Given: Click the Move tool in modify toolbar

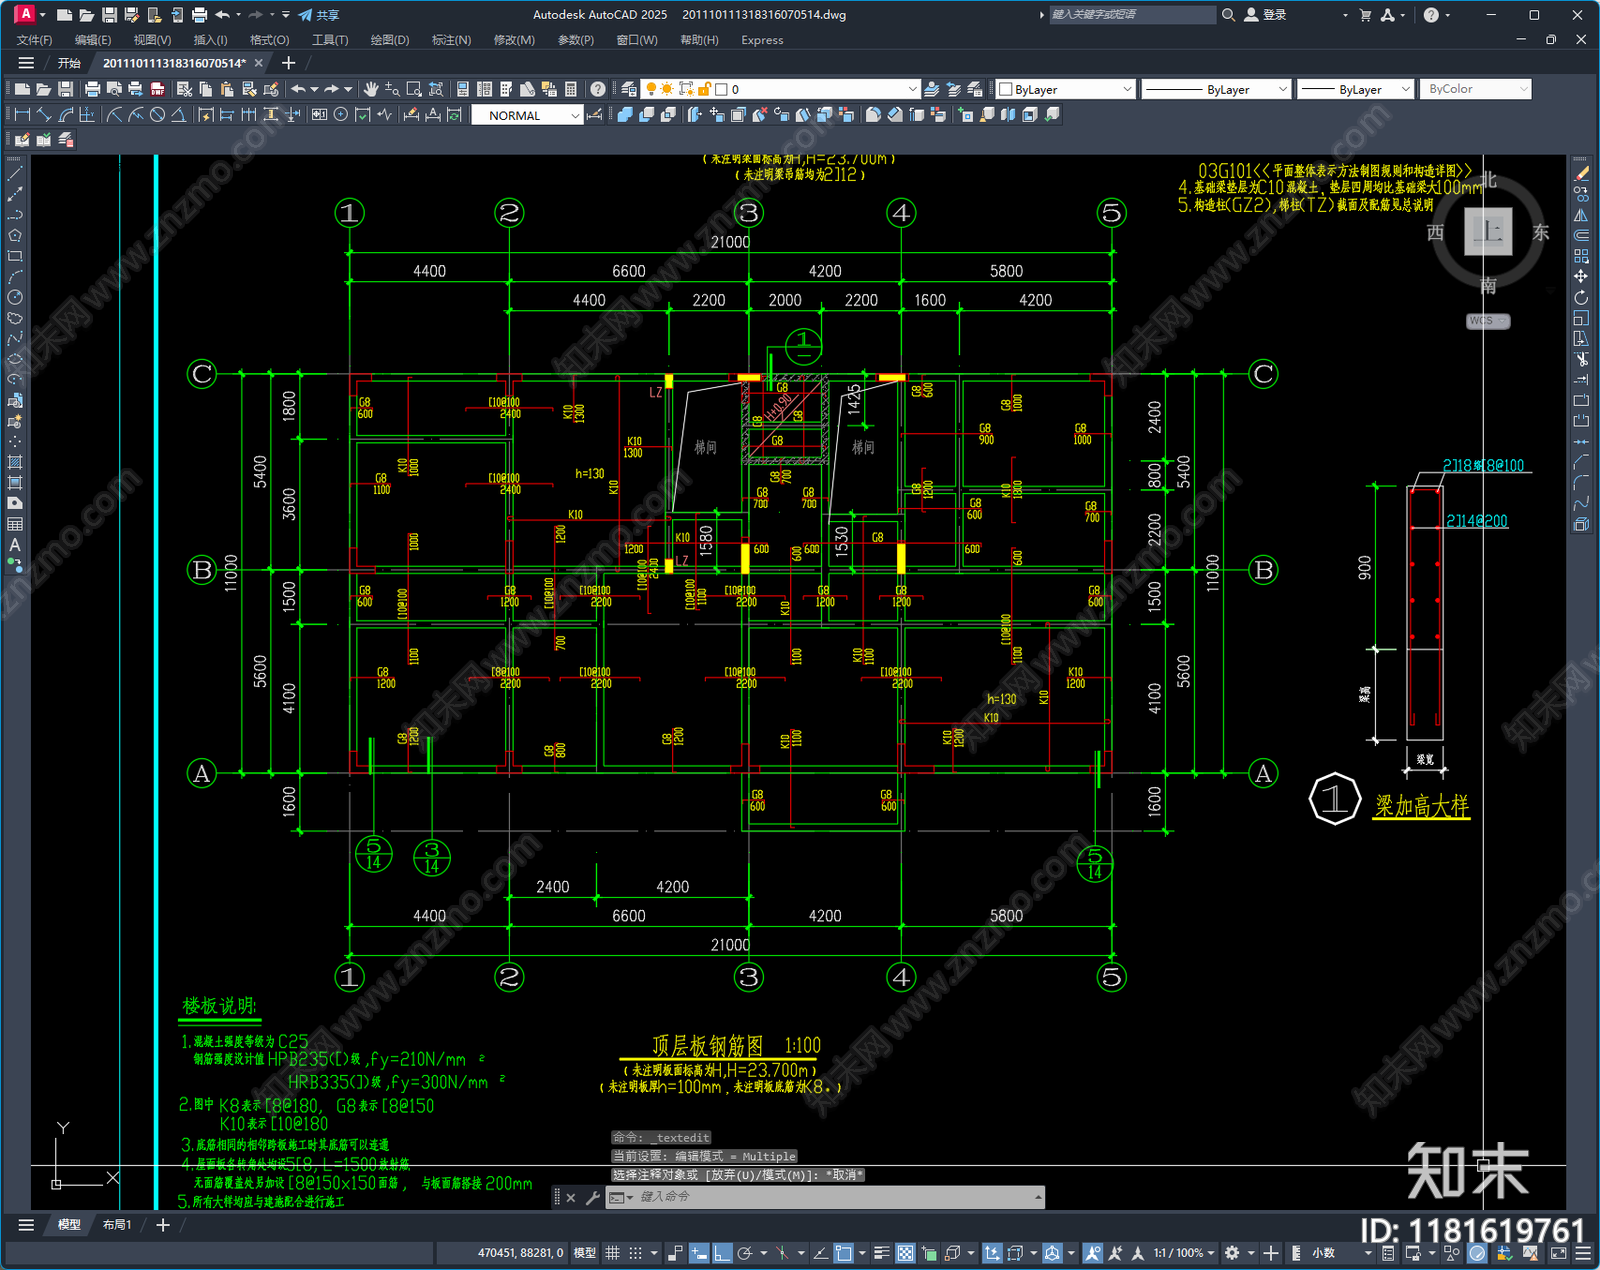Looking at the screenshot, I should click(x=1581, y=277).
